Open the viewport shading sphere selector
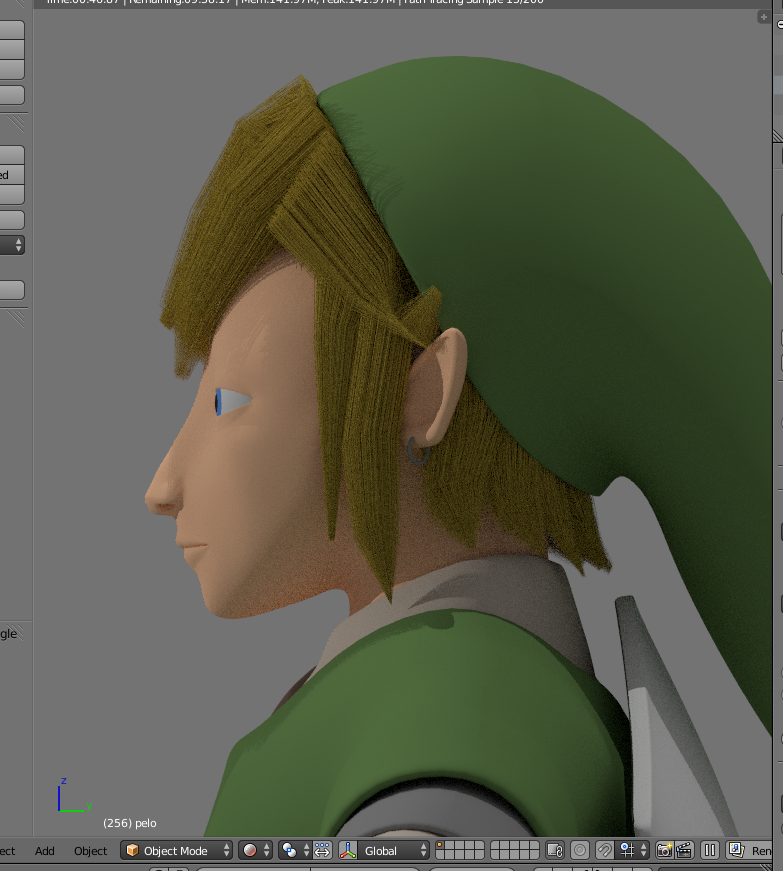Viewport: 783px width, 871px height. click(255, 850)
